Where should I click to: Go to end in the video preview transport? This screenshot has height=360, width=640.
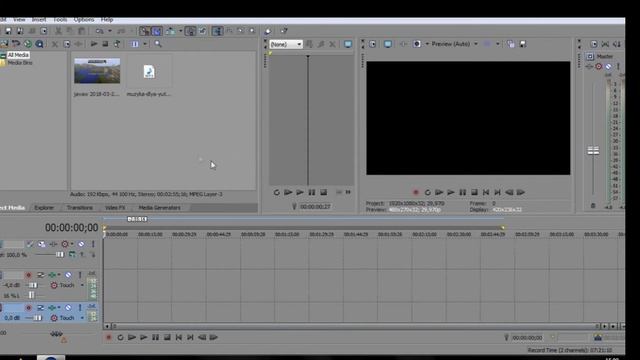tap(498, 192)
